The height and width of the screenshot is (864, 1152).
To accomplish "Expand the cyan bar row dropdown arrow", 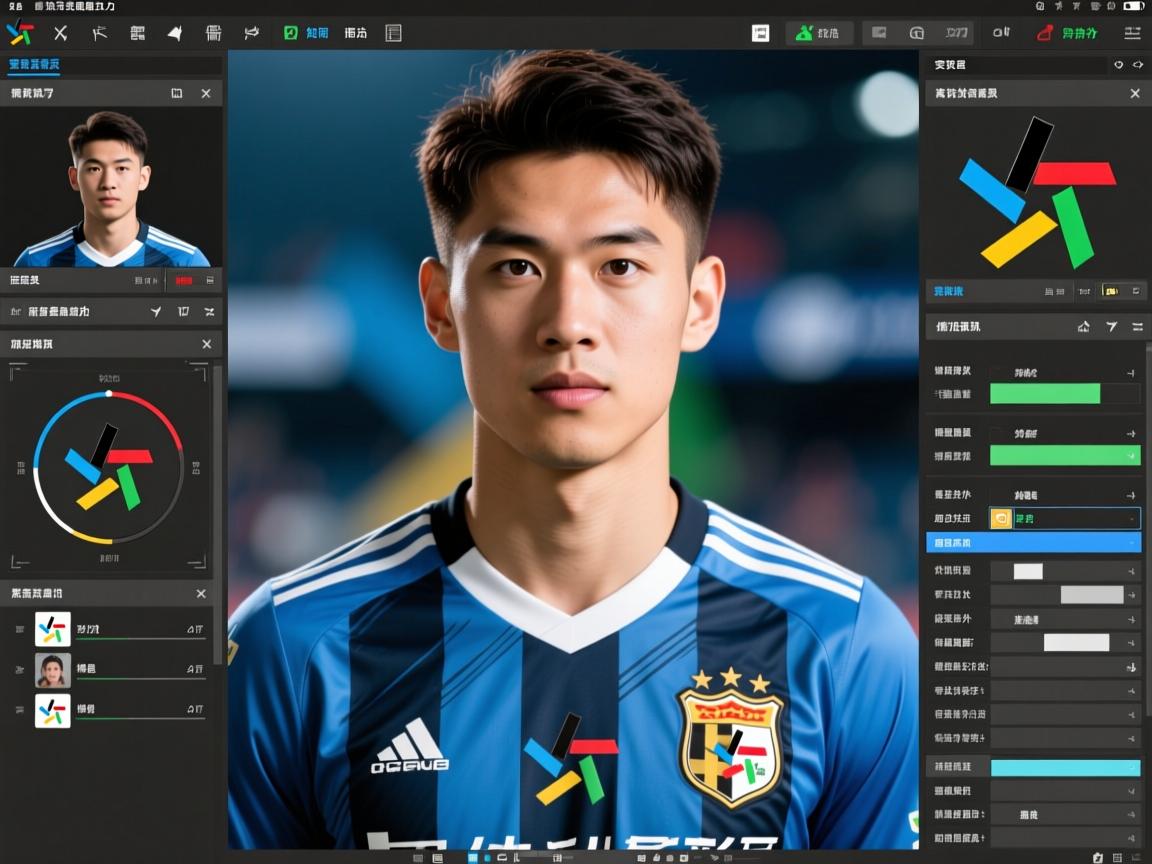I will coord(1132,768).
